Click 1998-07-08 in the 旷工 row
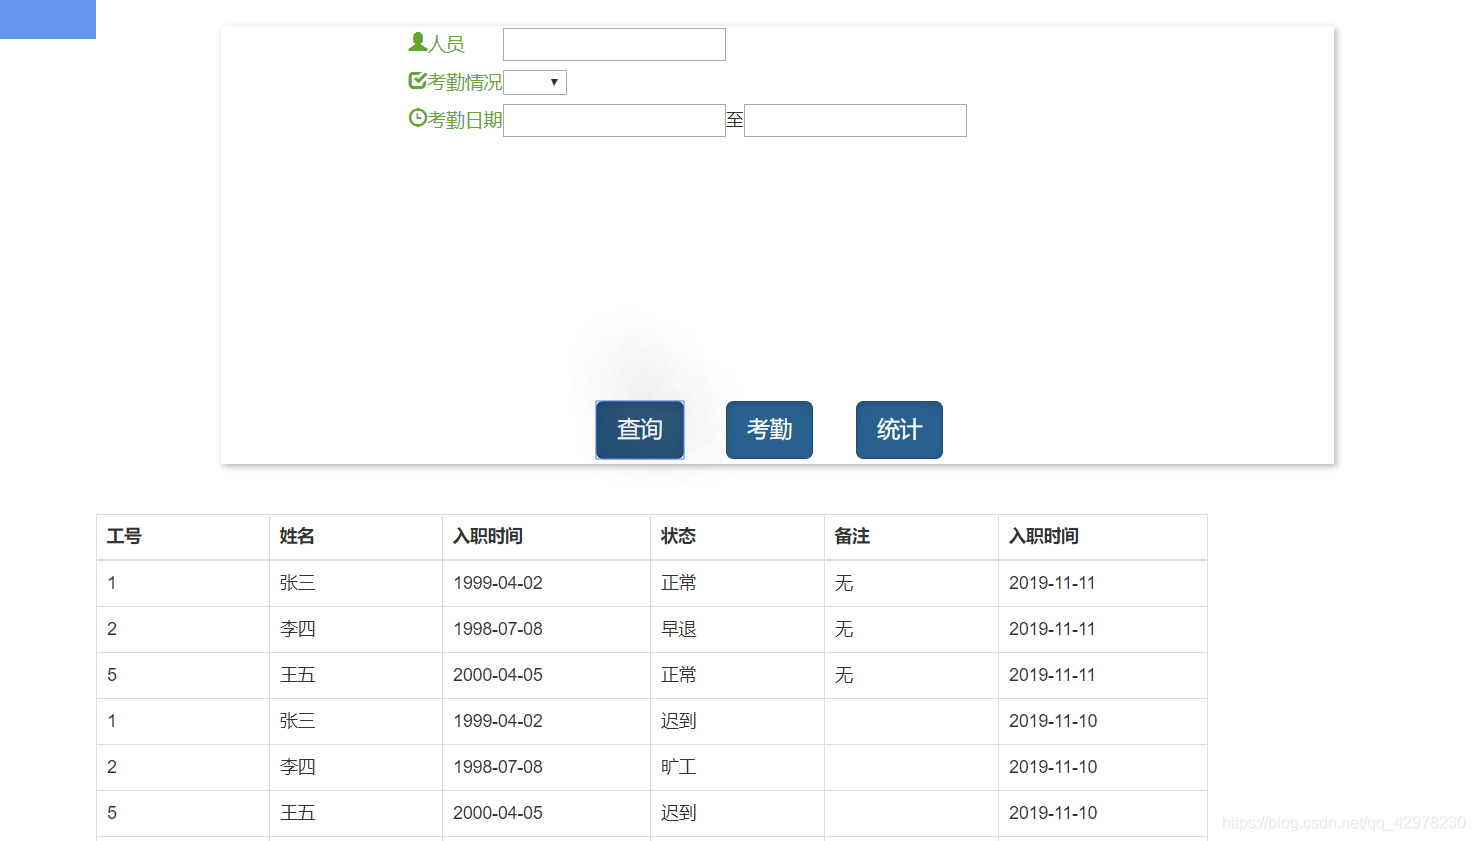 click(x=498, y=767)
